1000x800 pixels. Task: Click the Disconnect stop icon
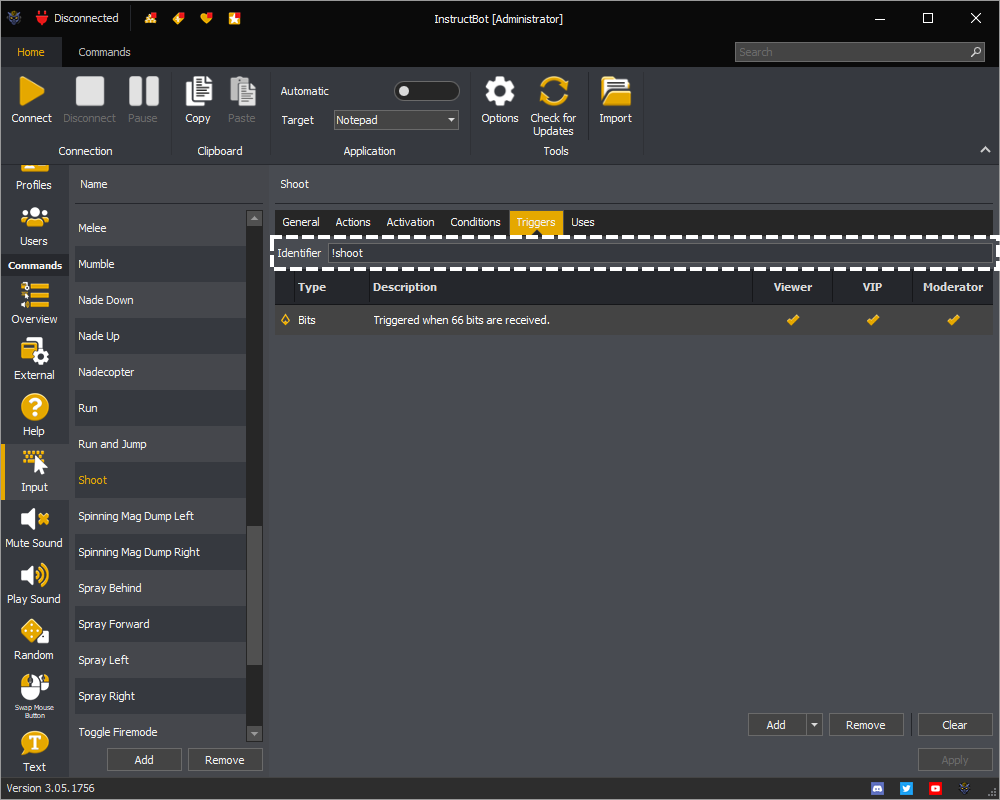[89, 91]
